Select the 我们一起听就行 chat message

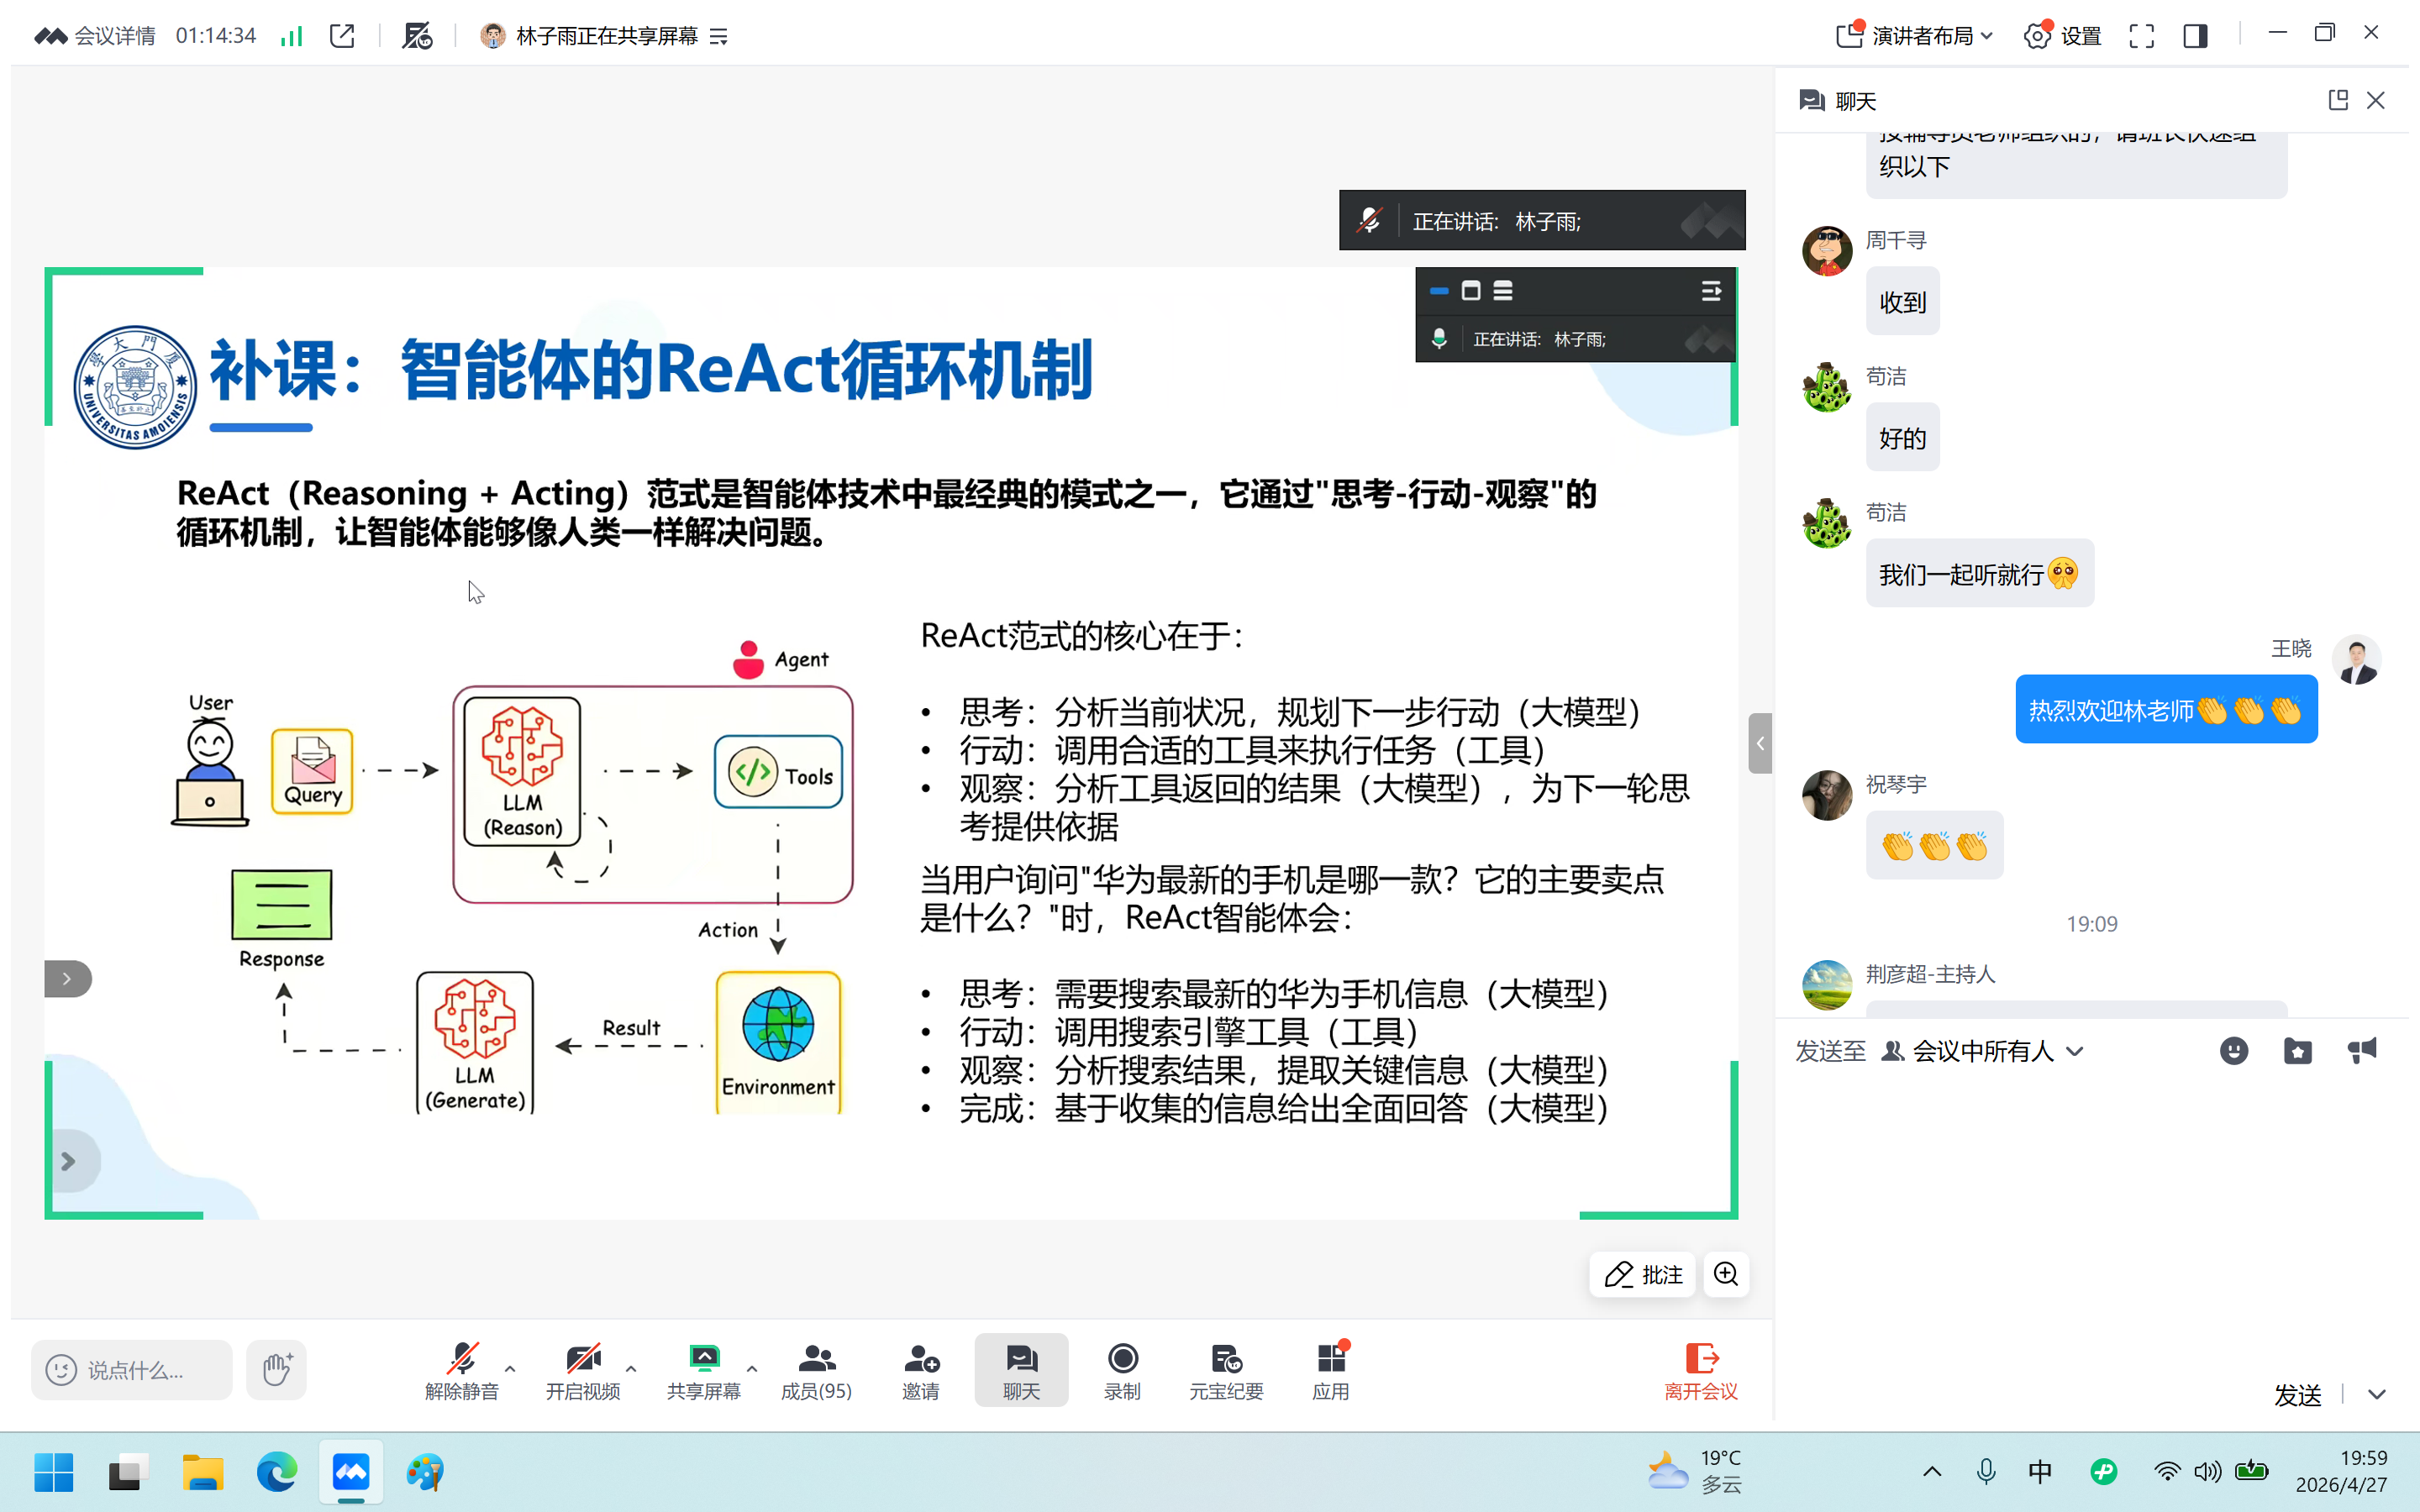tap(1979, 574)
